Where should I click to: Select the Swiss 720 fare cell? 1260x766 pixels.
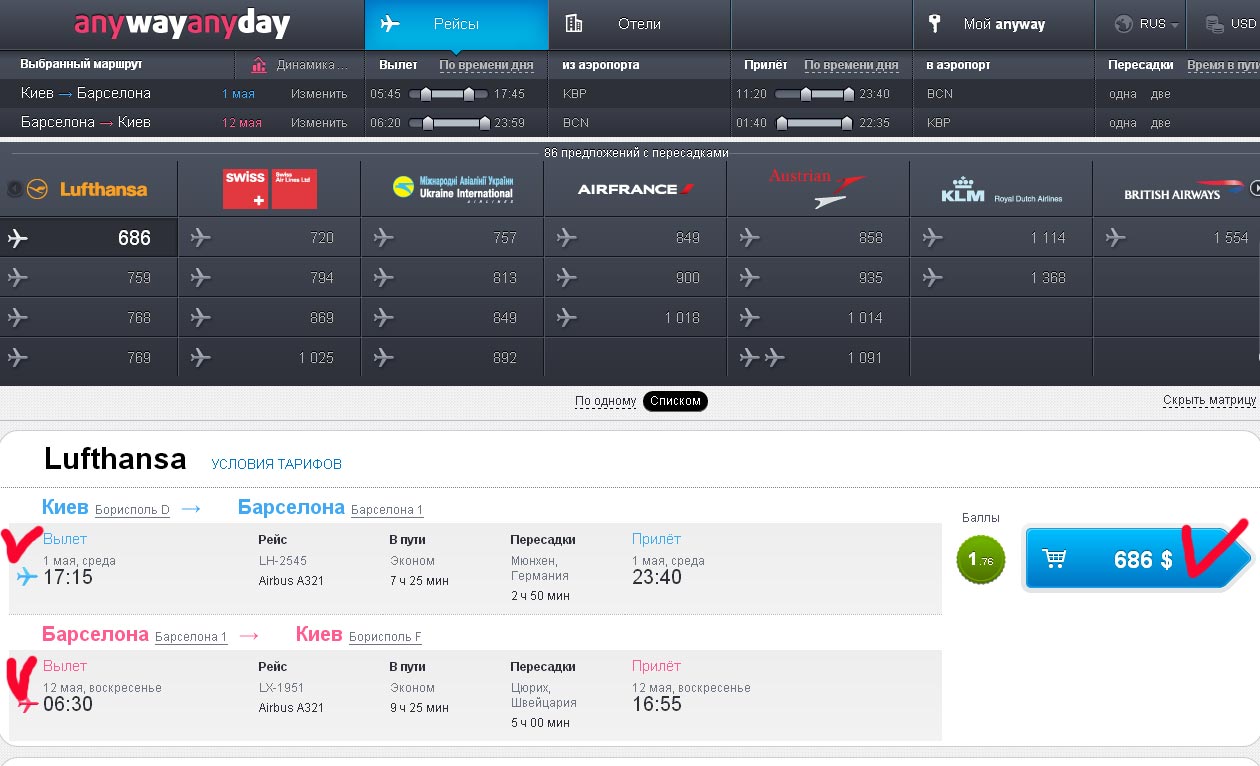click(269, 238)
